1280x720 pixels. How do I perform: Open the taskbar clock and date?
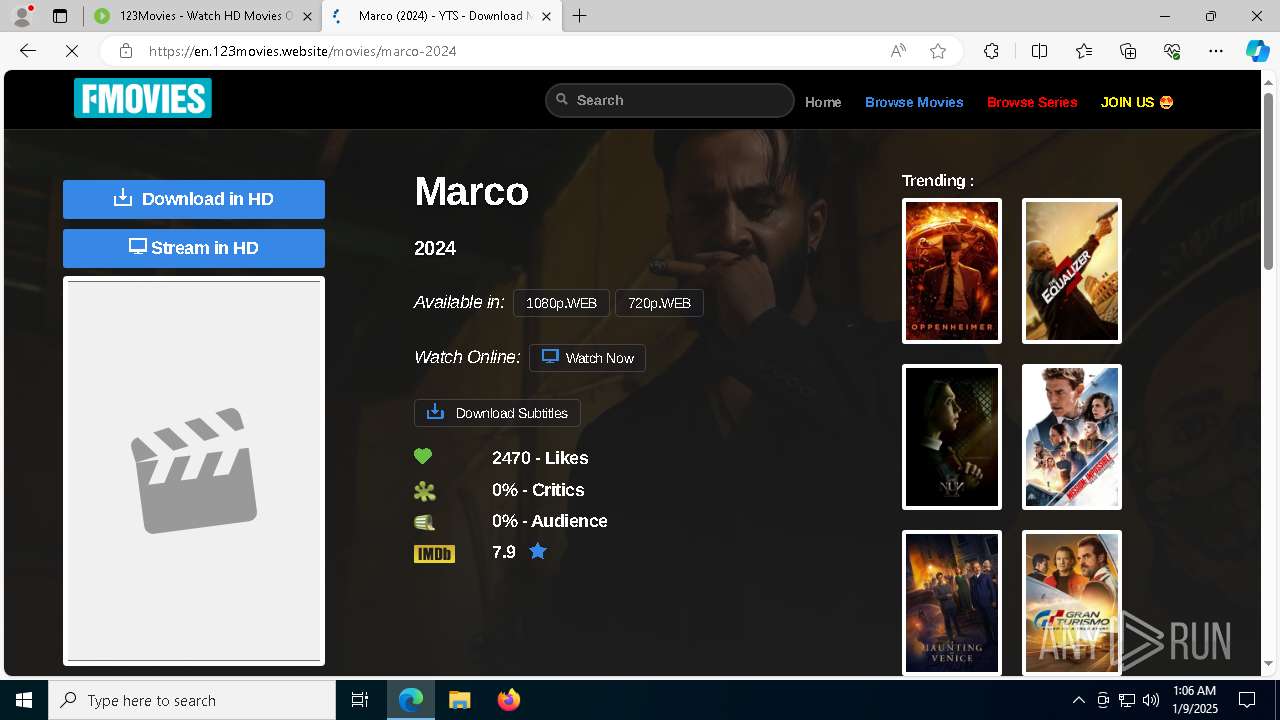pos(1194,700)
